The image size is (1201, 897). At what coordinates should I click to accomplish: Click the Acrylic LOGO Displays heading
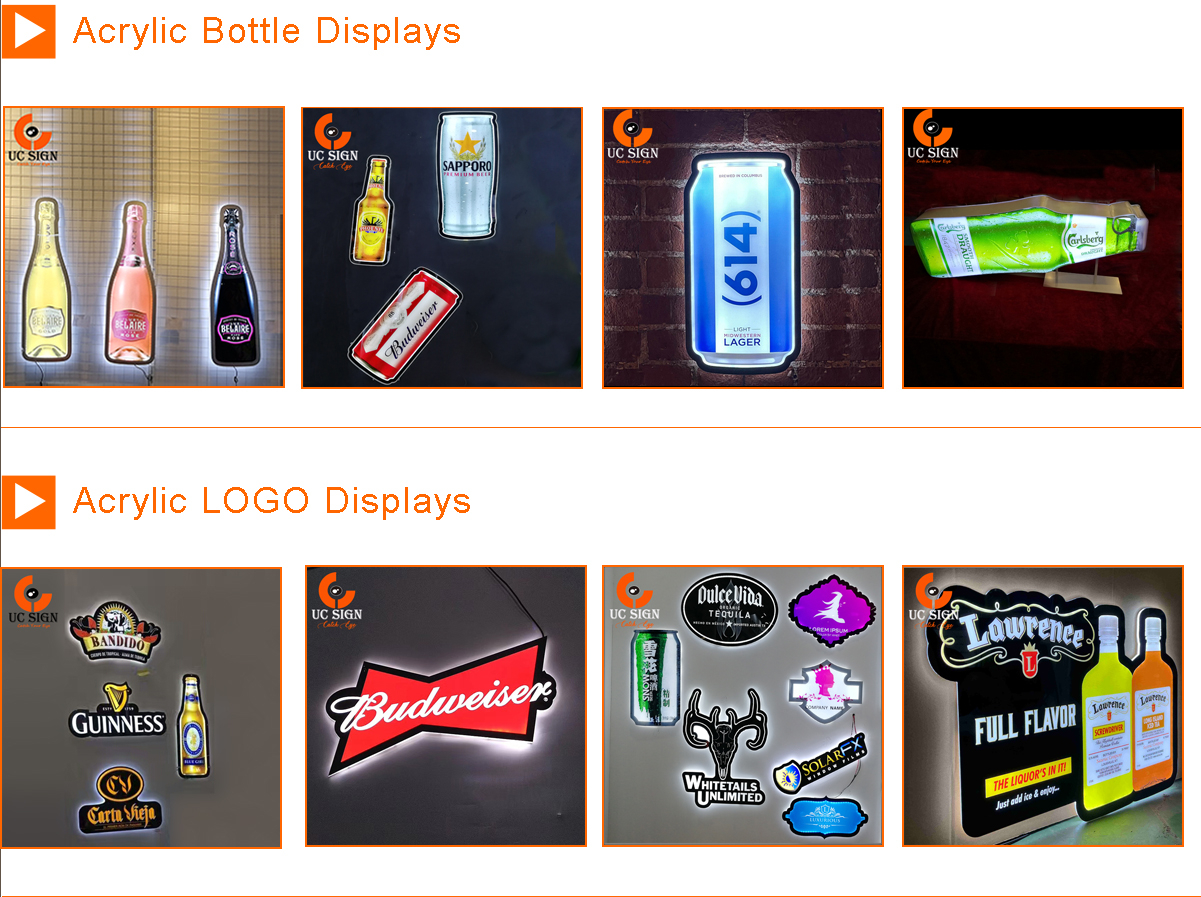(272, 500)
